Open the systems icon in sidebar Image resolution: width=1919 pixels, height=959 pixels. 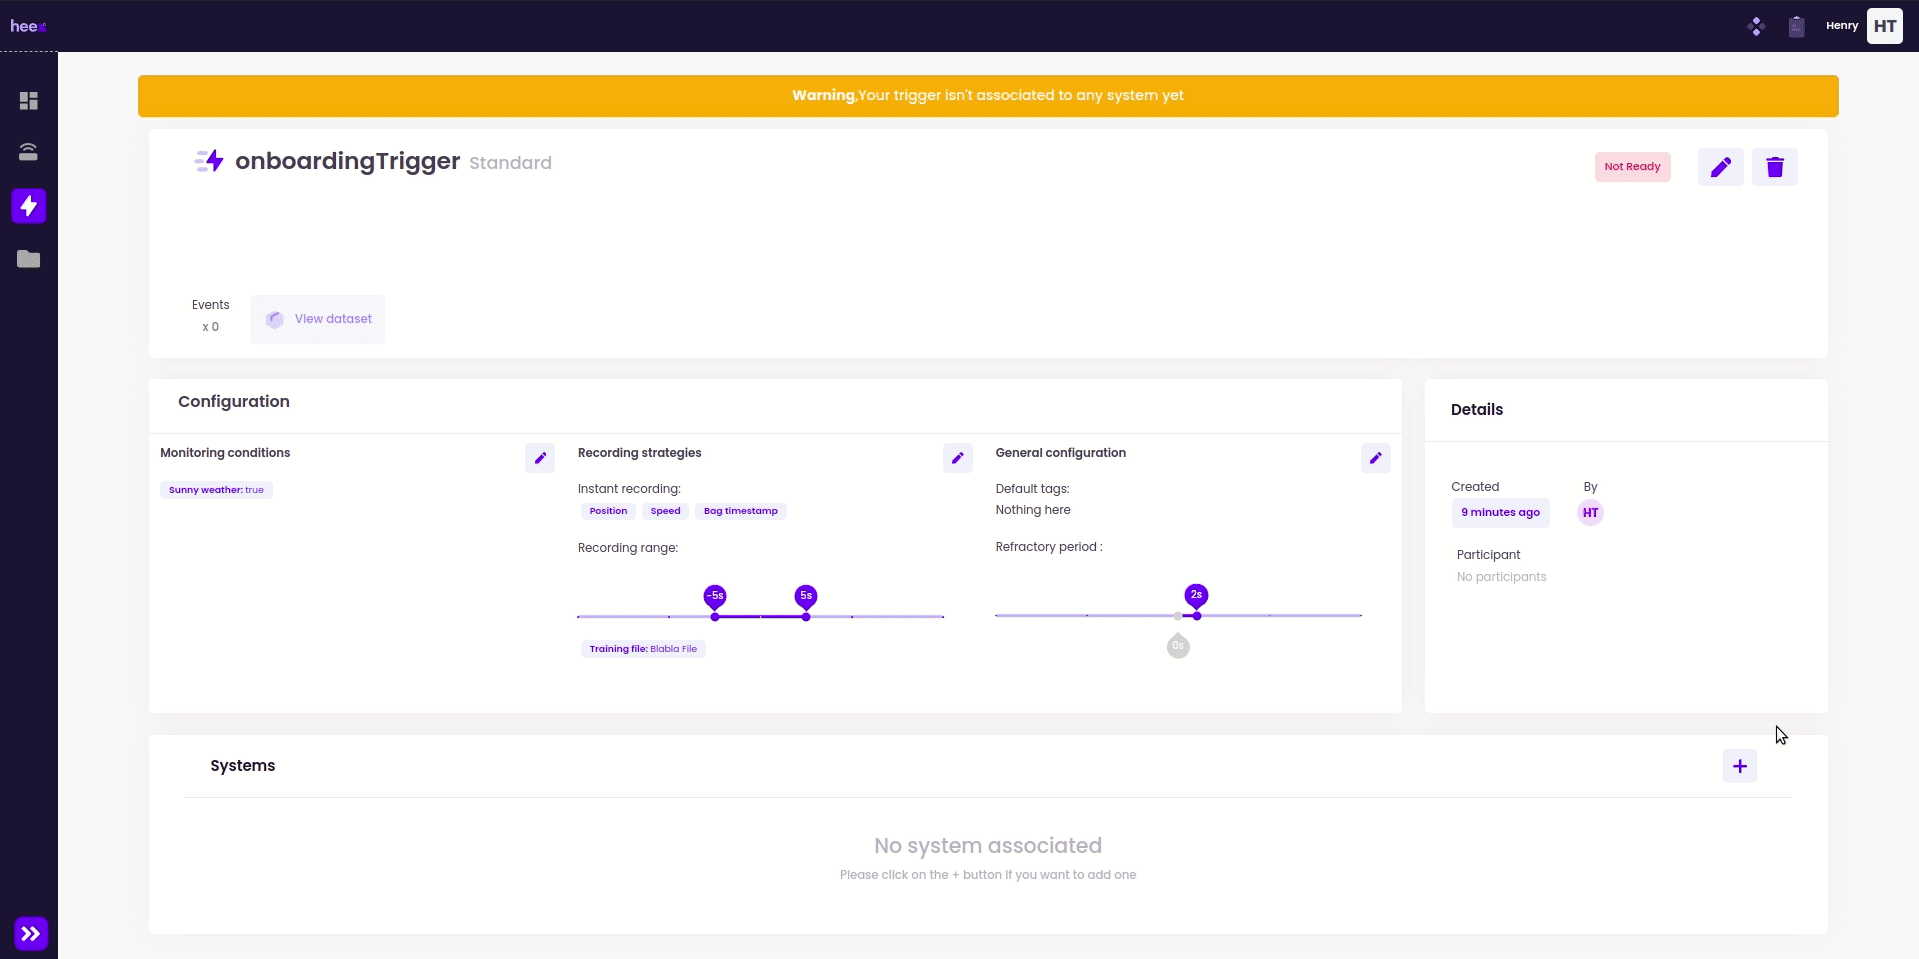coord(29,152)
